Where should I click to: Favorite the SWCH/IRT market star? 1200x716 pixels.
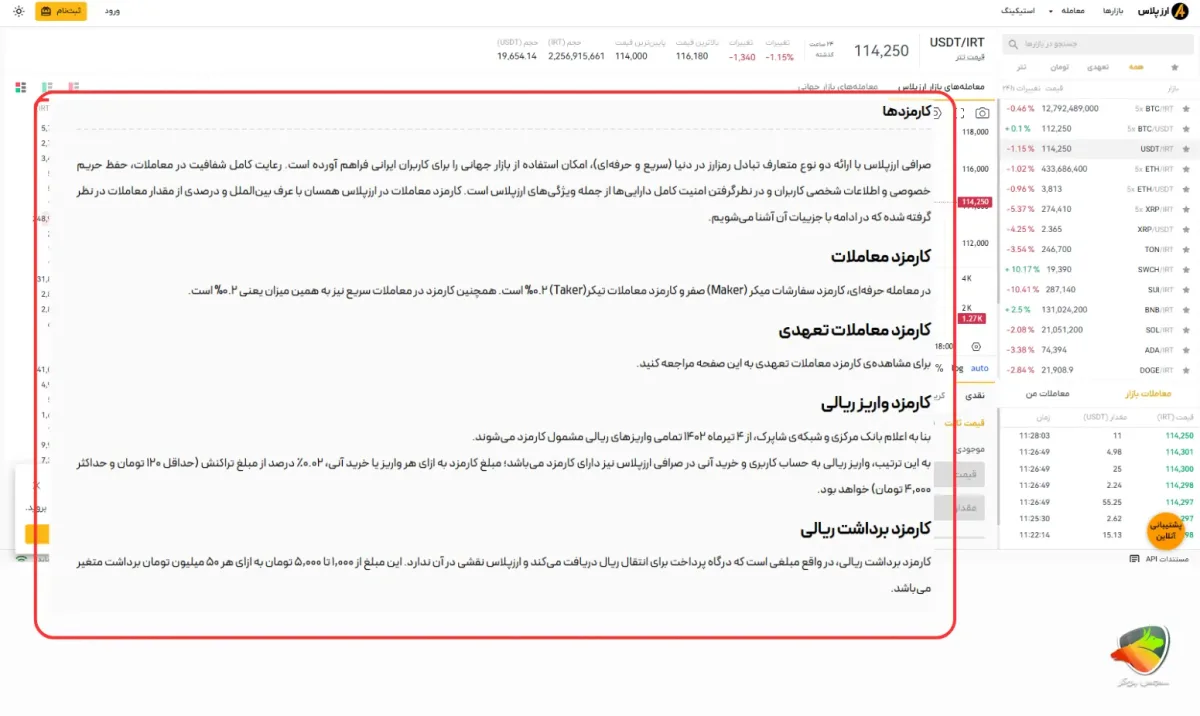click(x=1187, y=270)
